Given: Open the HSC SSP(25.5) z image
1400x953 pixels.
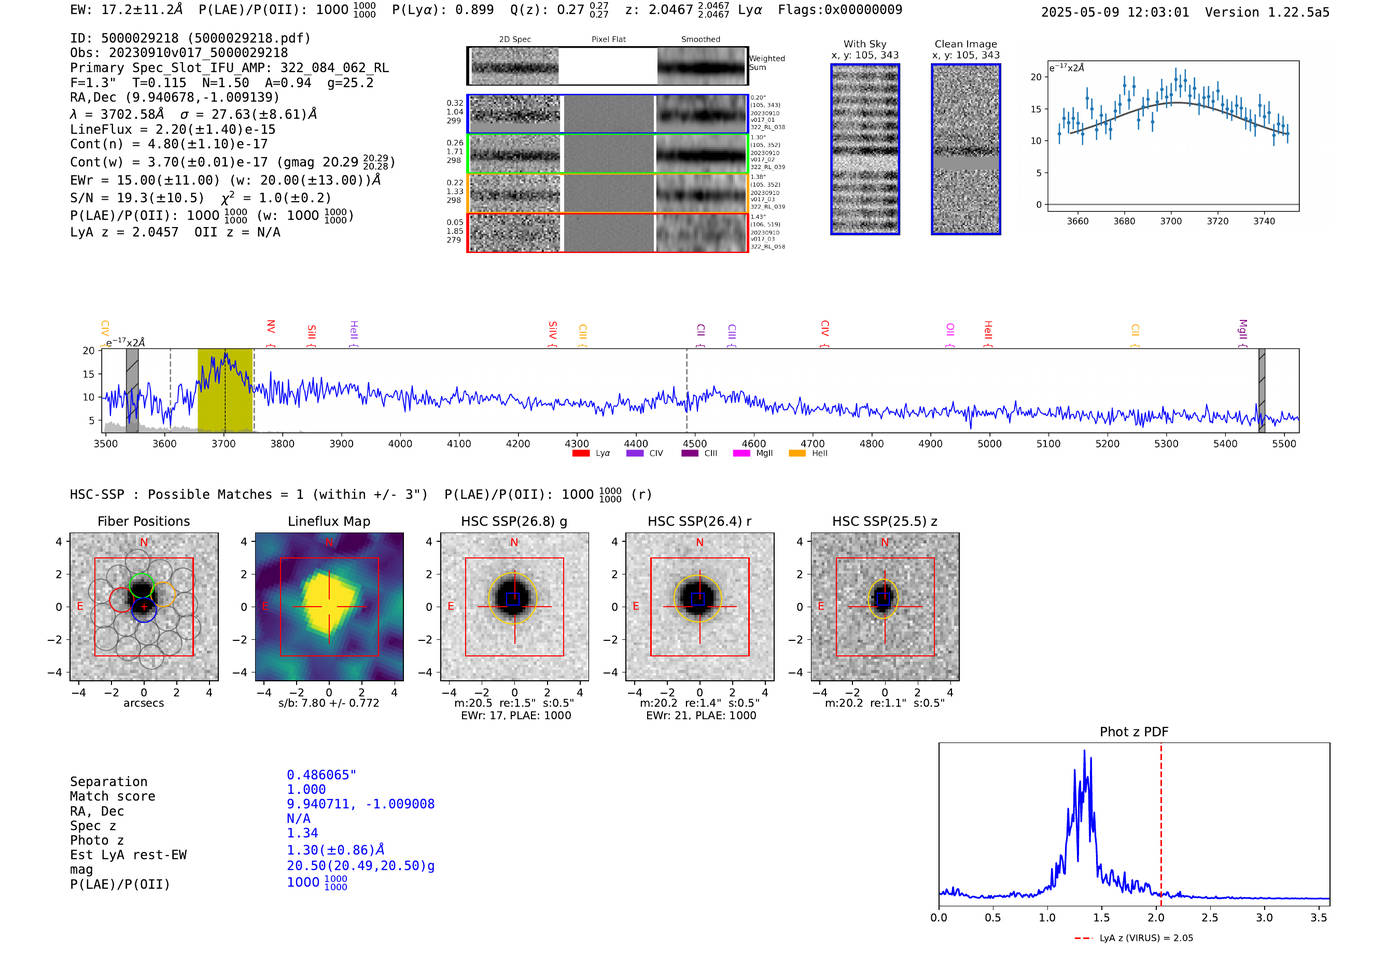Looking at the screenshot, I should pos(885,607).
